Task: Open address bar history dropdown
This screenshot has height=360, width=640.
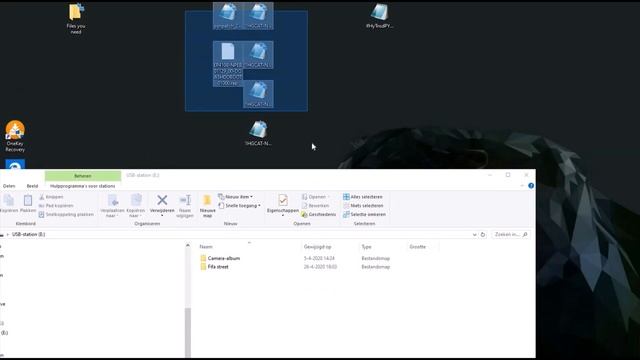Action: click(474, 235)
